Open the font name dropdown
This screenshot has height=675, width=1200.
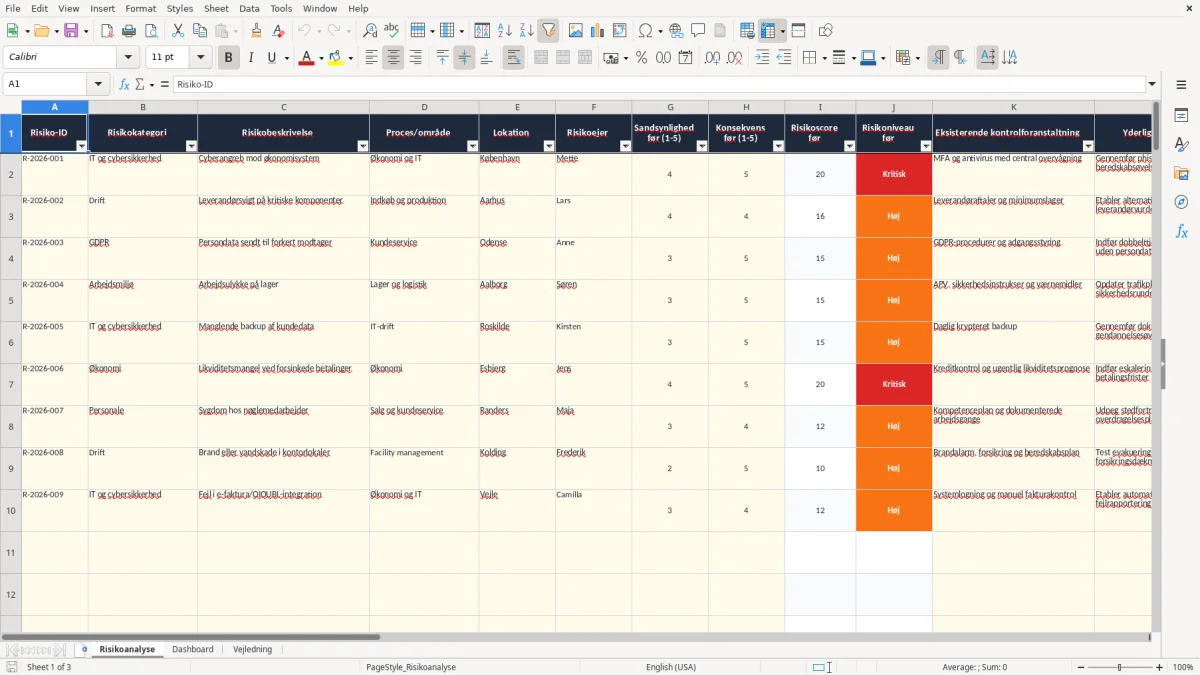pos(128,58)
